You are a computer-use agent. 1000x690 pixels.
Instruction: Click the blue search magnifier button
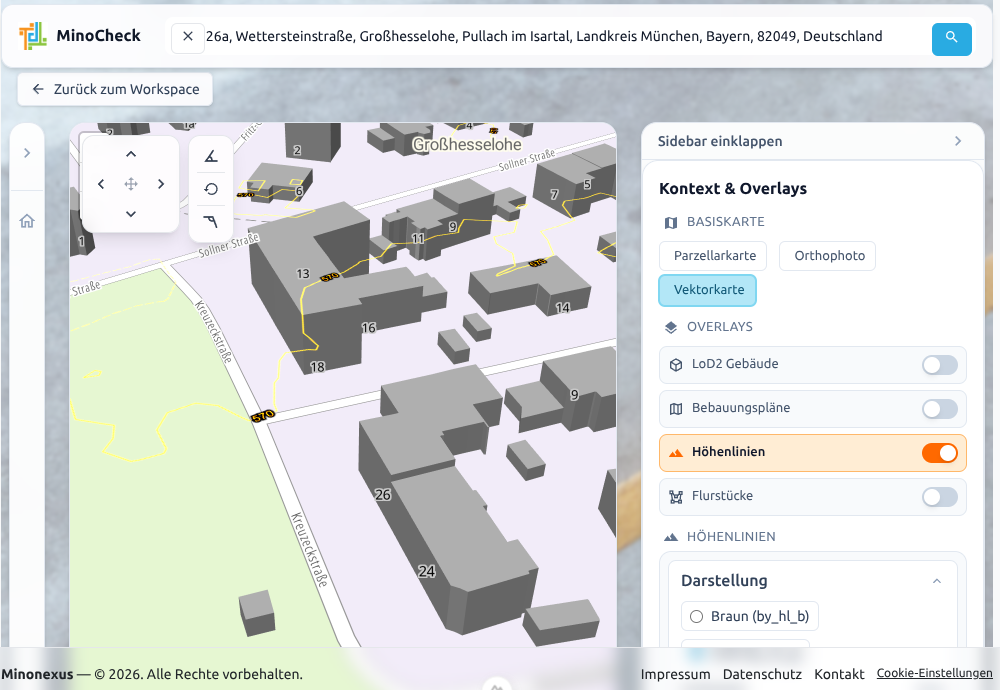pyautogui.click(x=951, y=38)
